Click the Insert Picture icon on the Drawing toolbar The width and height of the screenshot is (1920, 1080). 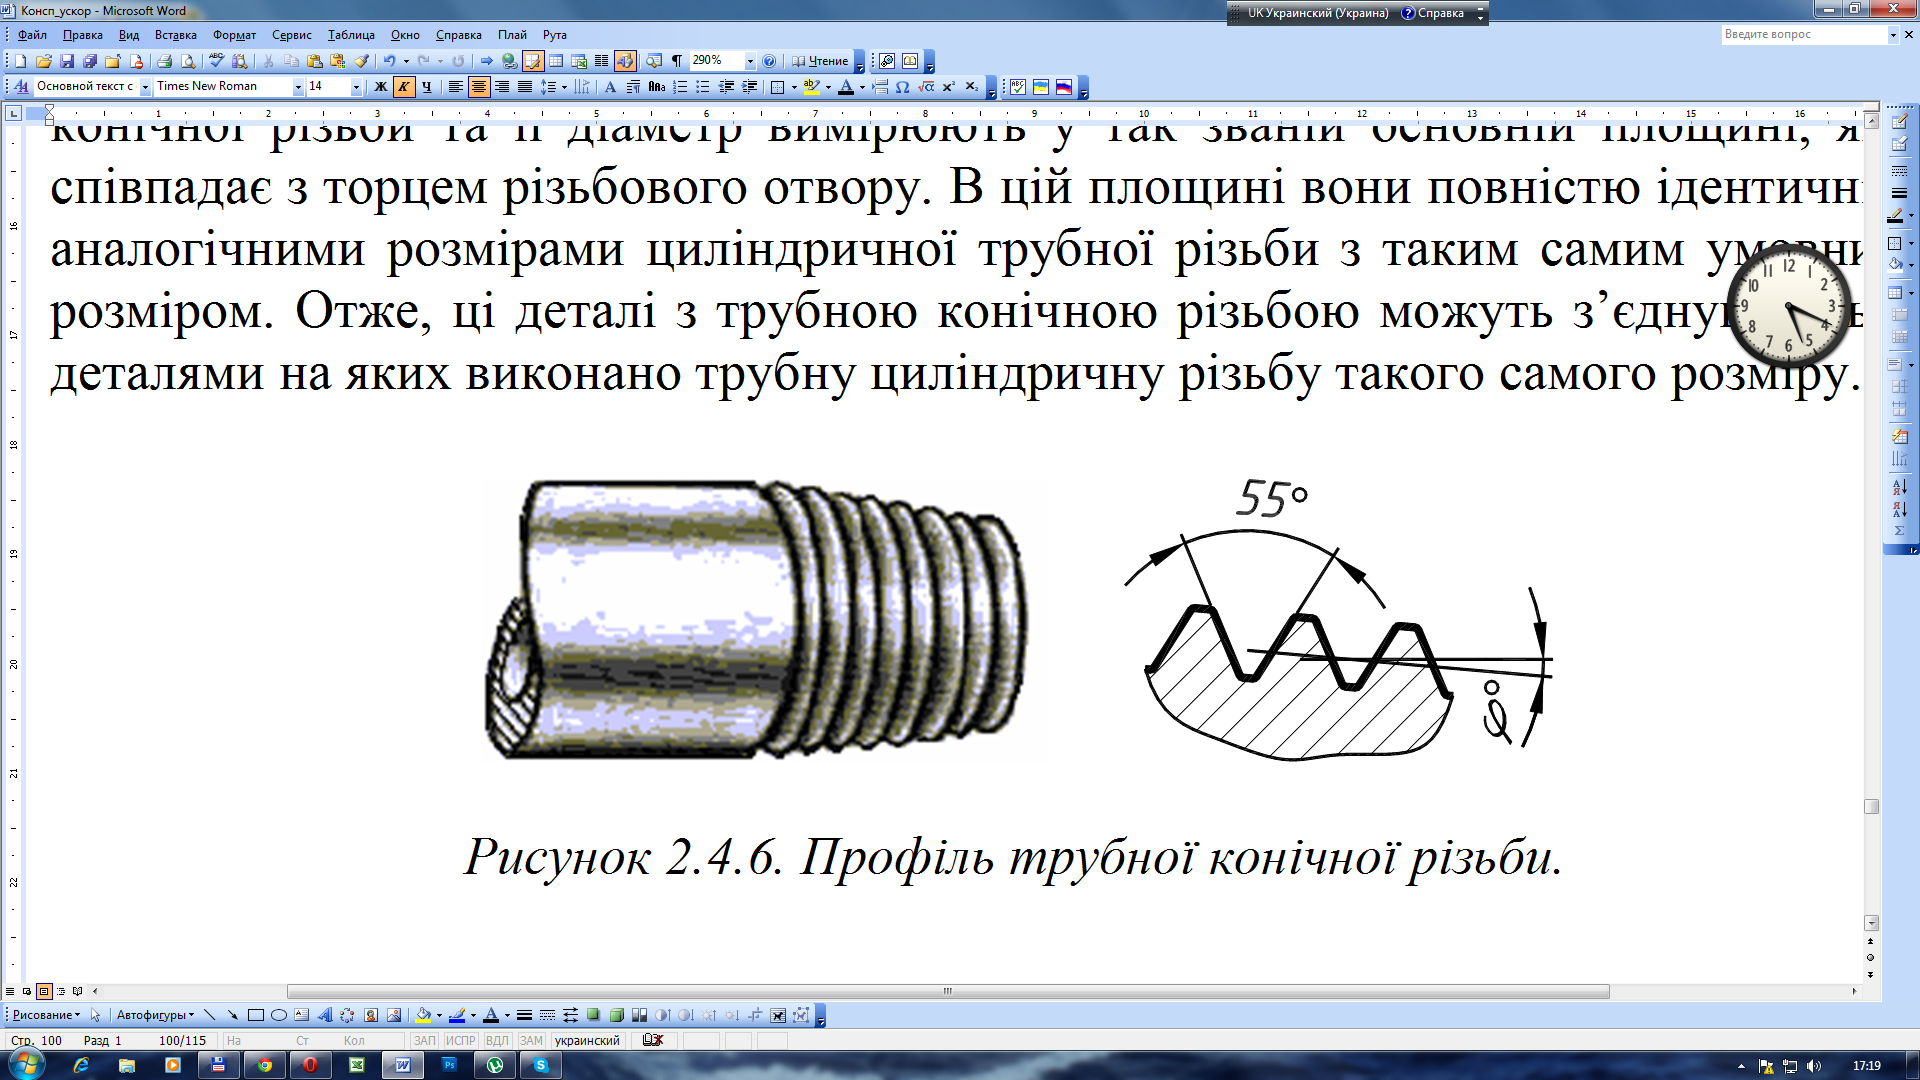click(394, 1015)
